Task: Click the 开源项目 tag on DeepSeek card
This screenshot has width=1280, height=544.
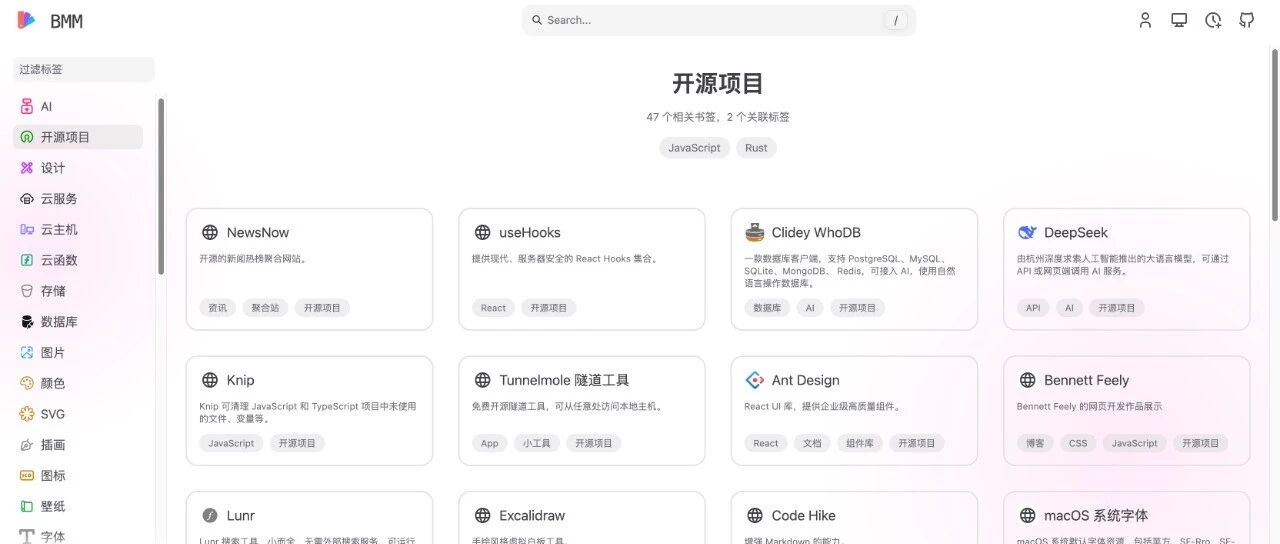Action: coord(1117,308)
